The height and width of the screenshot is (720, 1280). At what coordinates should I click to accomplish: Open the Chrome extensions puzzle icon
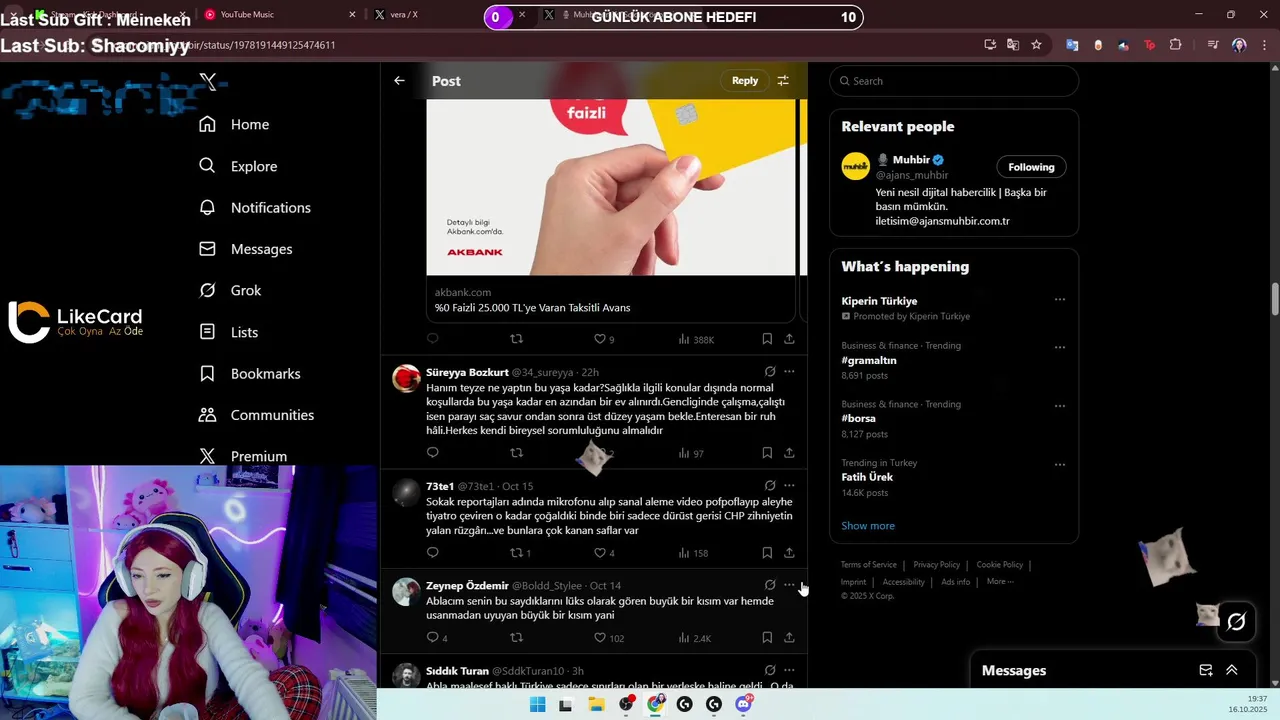point(1175,45)
